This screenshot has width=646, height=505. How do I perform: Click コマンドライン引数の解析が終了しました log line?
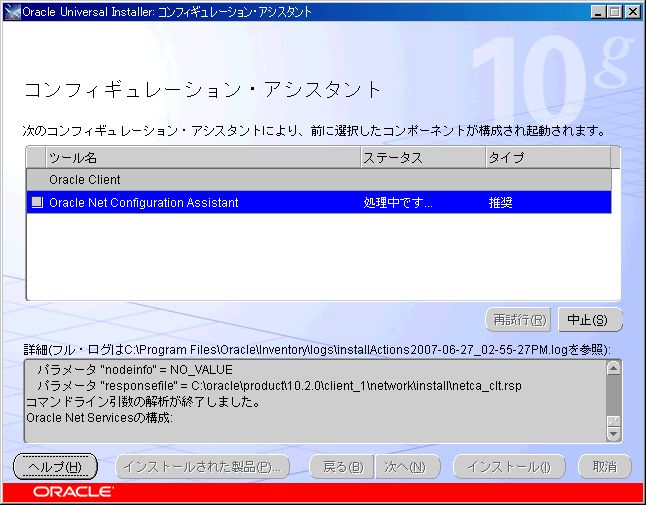[143, 402]
